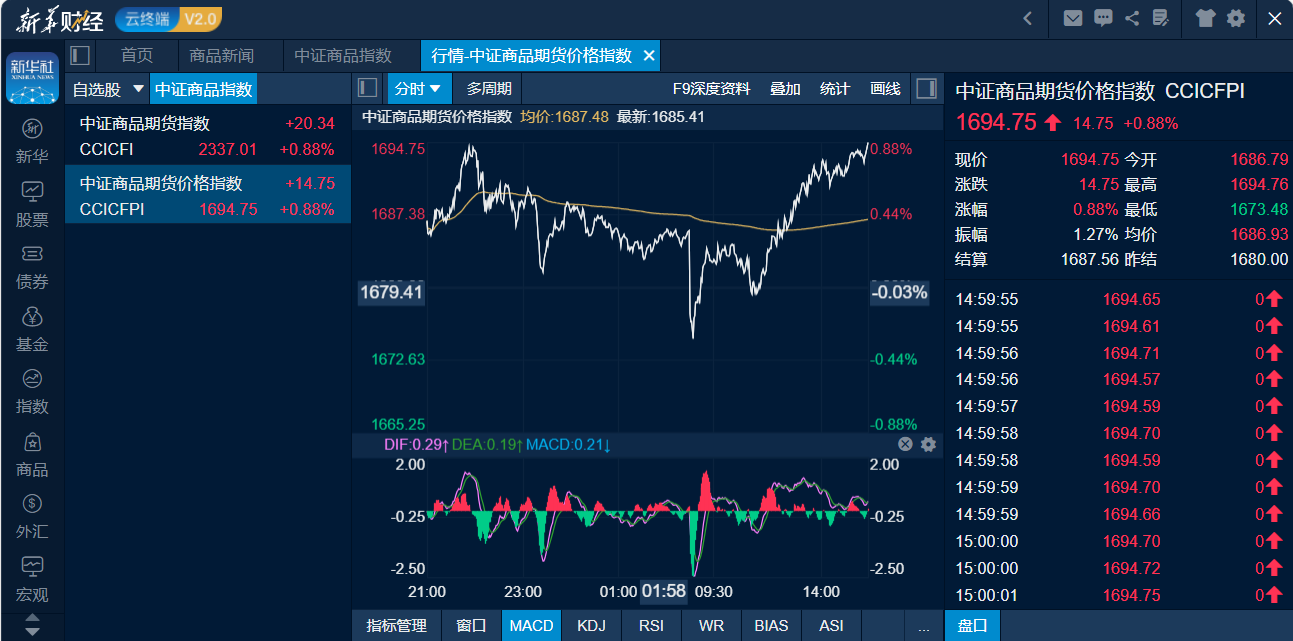Click the share icon in title bar
This screenshot has width=1293, height=641.
[x=1132, y=18]
